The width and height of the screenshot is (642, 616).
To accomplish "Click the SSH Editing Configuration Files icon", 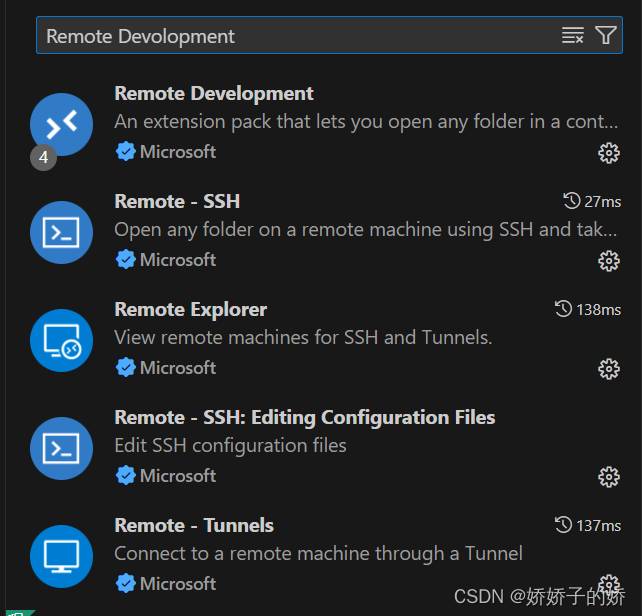I will click(x=61, y=448).
